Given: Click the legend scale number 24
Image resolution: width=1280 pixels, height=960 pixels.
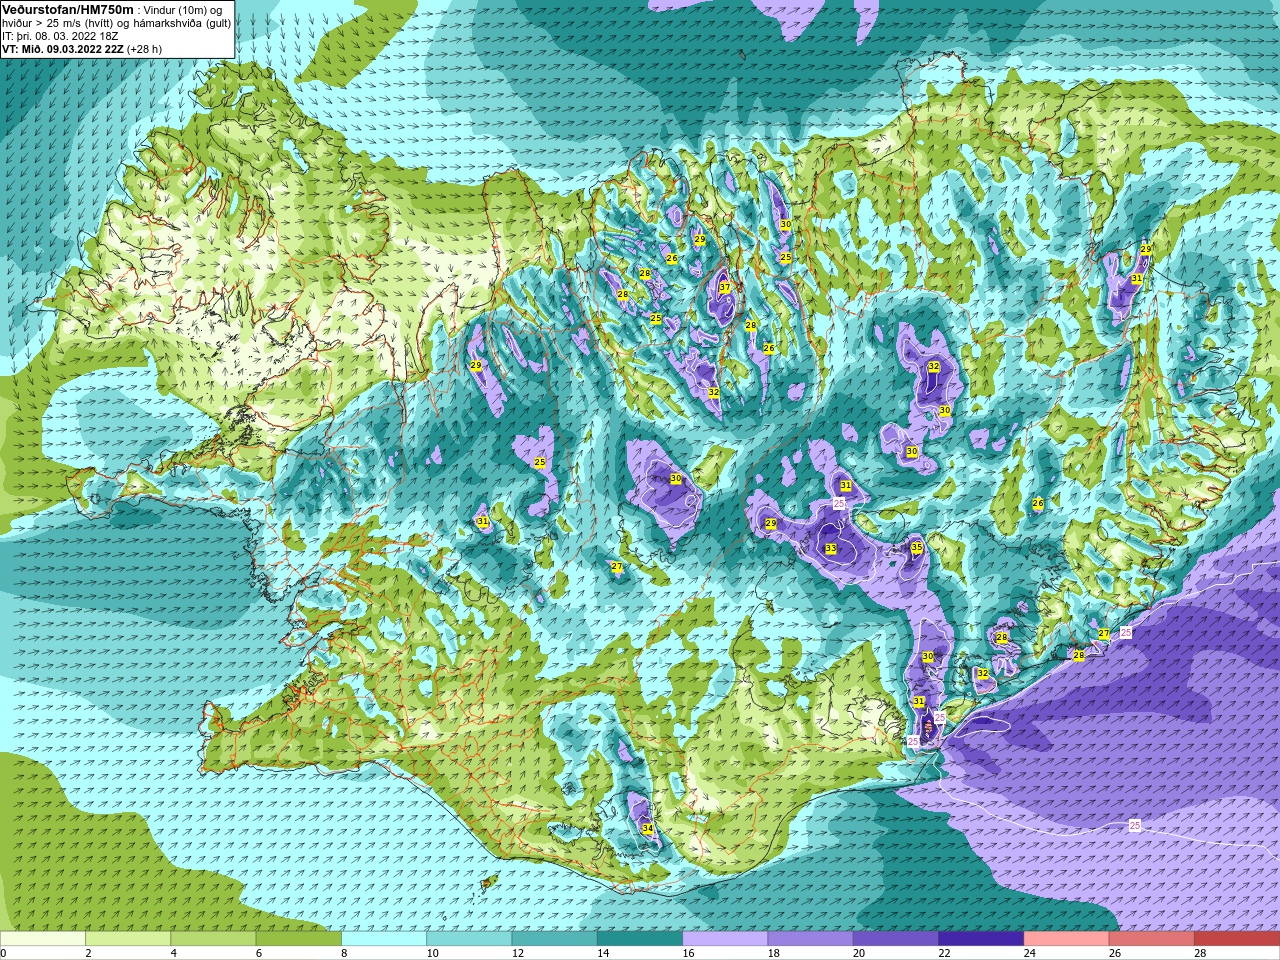Looking at the screenshot, I should click(x=1029, y=953).
